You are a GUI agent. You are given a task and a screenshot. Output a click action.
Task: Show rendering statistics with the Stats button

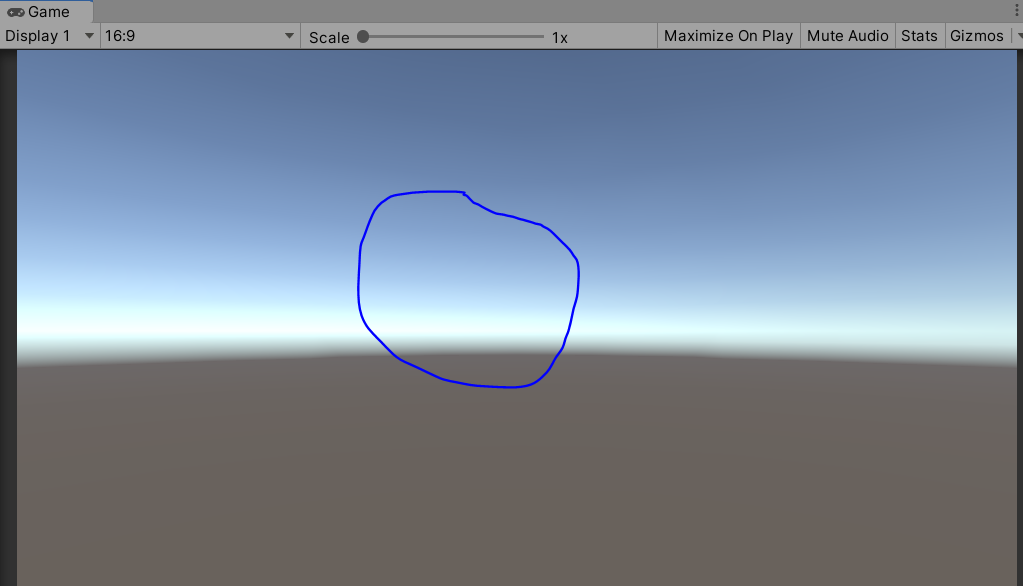pyautogui.click(x=919, y=35)
